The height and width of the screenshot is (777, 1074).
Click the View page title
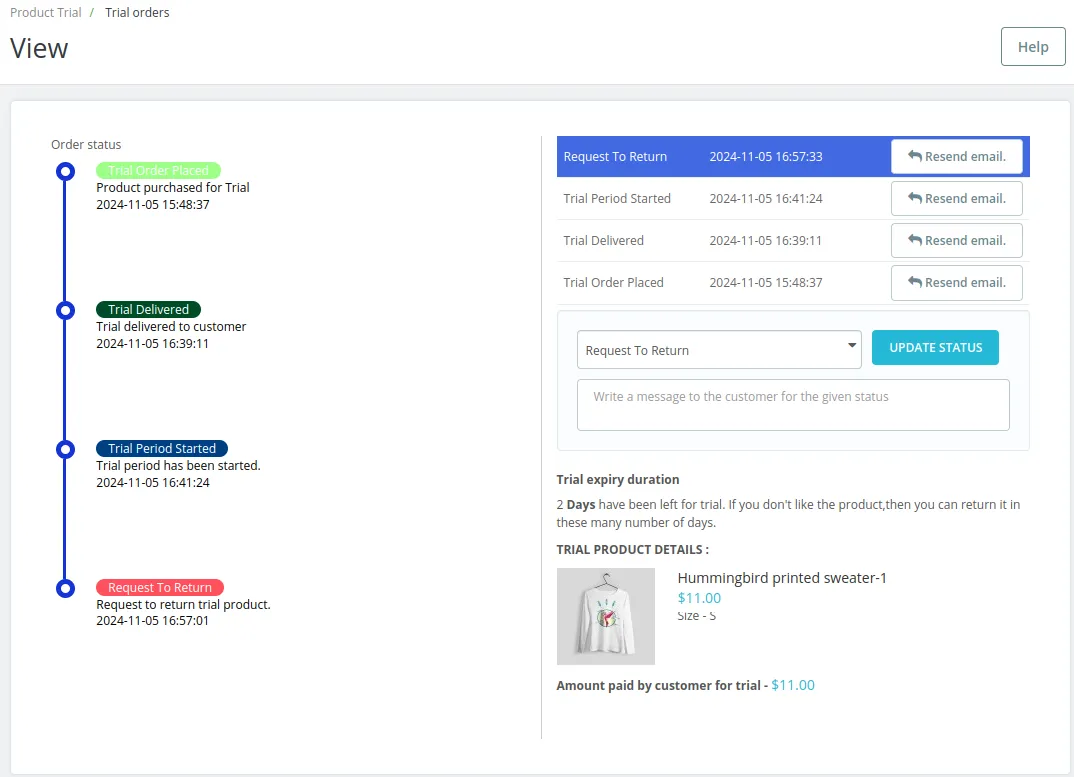coord(39,49)
